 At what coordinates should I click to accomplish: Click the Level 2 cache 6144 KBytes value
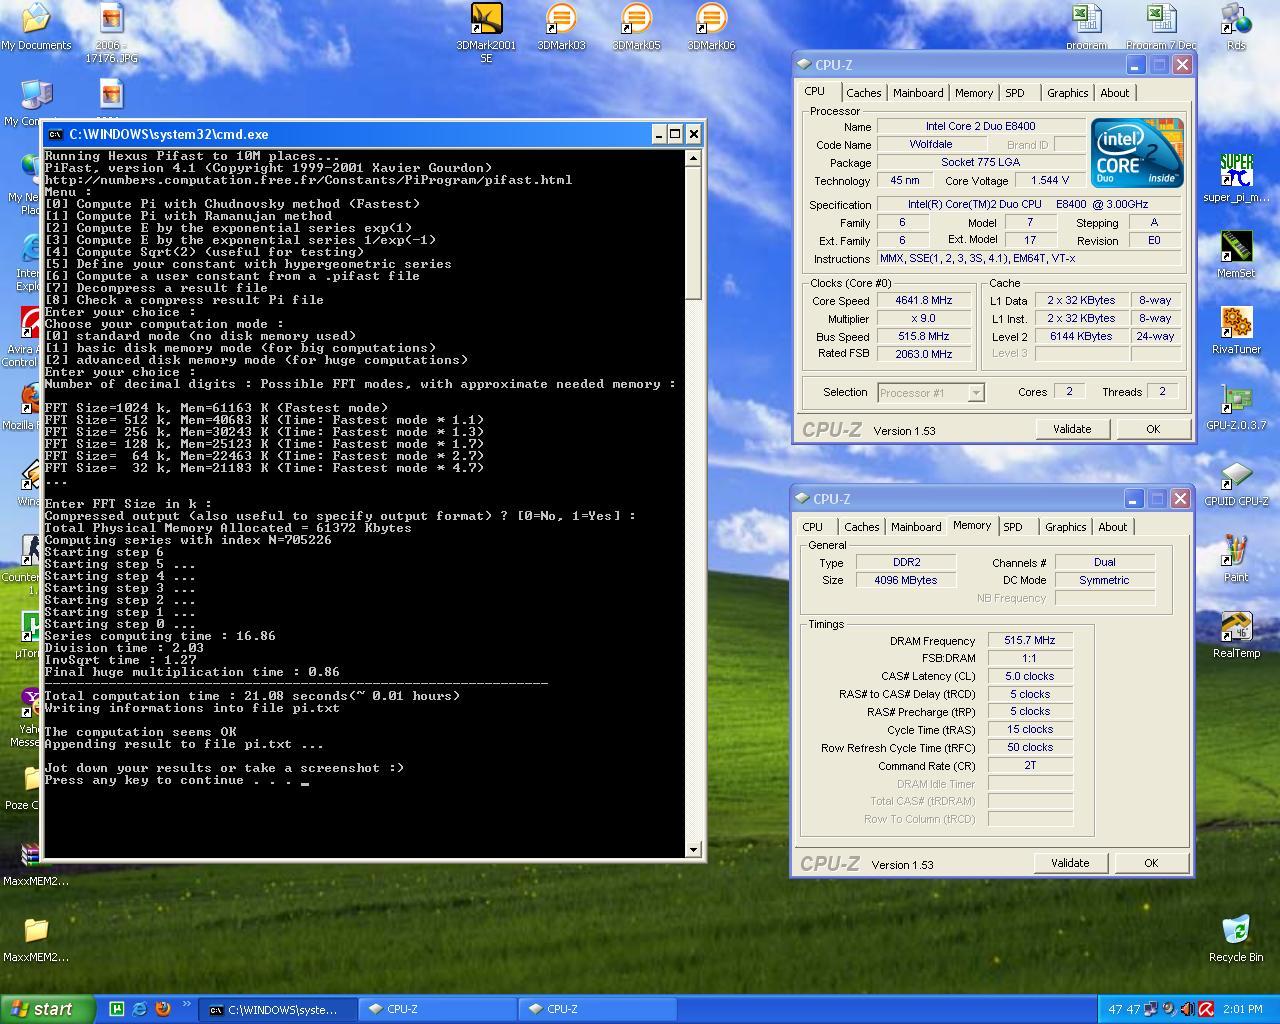click(1080, 336)
